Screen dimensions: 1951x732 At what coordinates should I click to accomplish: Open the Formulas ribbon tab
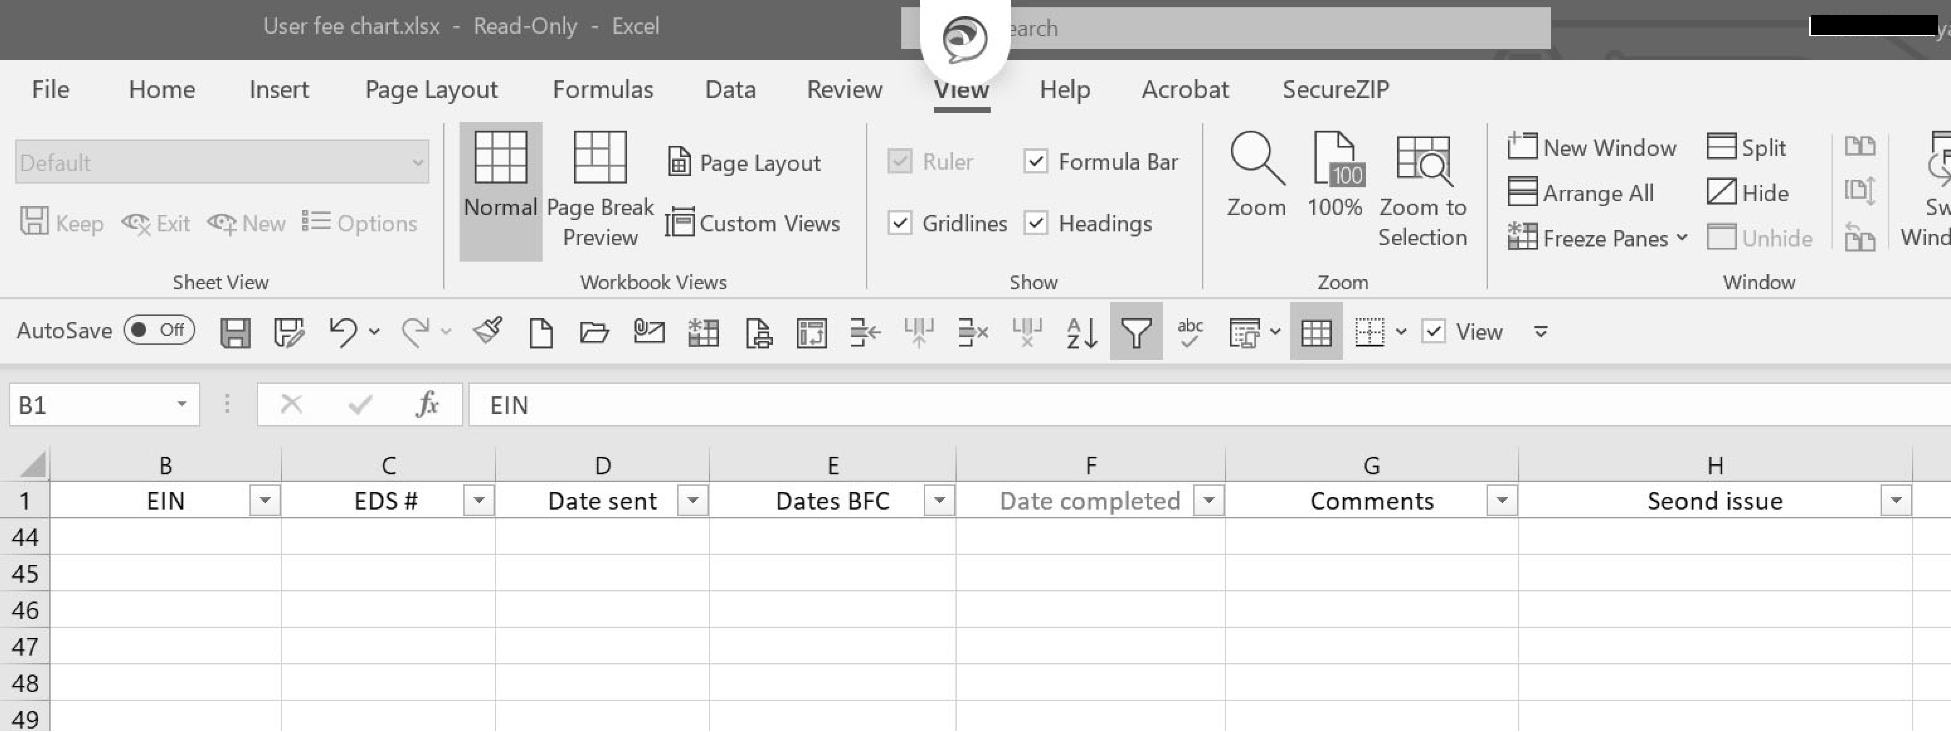tap(602, 90)
